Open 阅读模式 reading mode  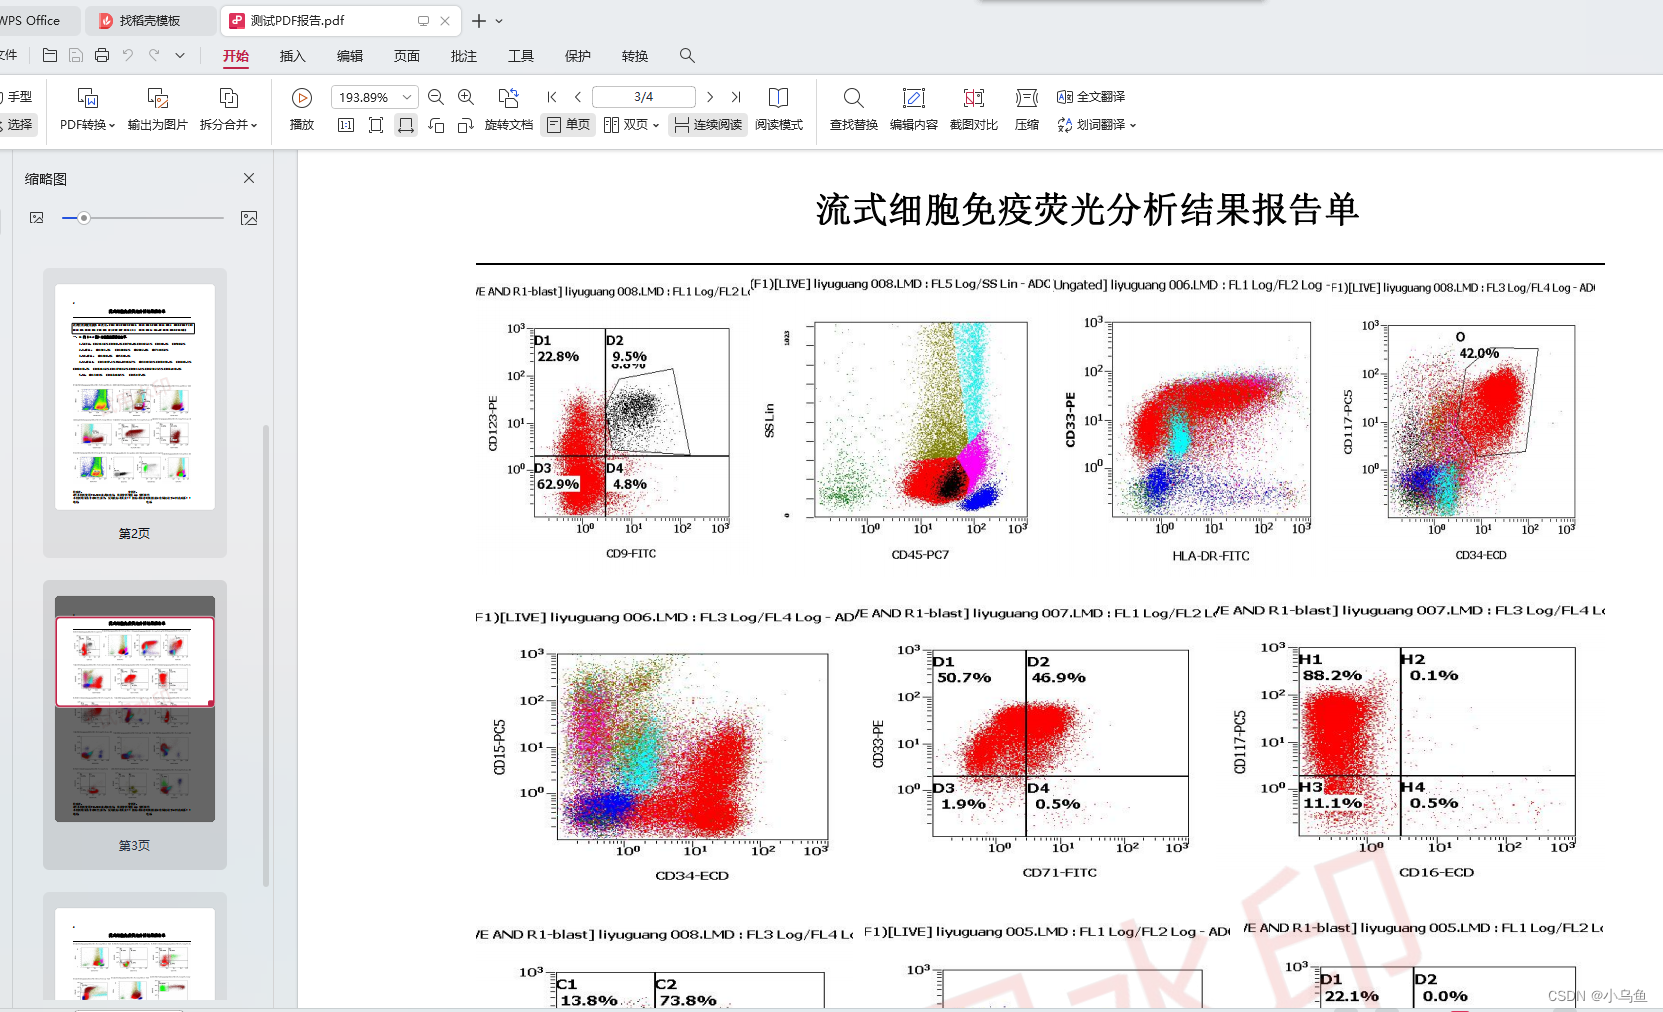click(779, 110)
